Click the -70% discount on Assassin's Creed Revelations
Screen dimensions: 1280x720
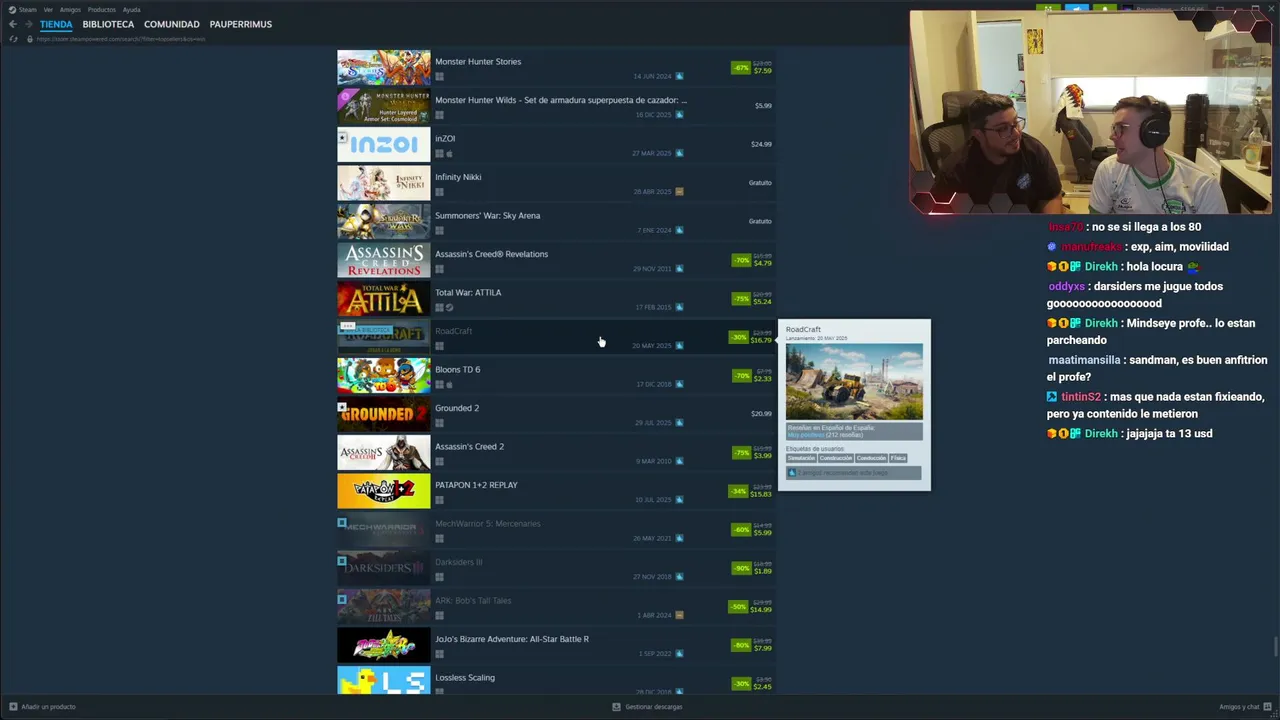741,260
